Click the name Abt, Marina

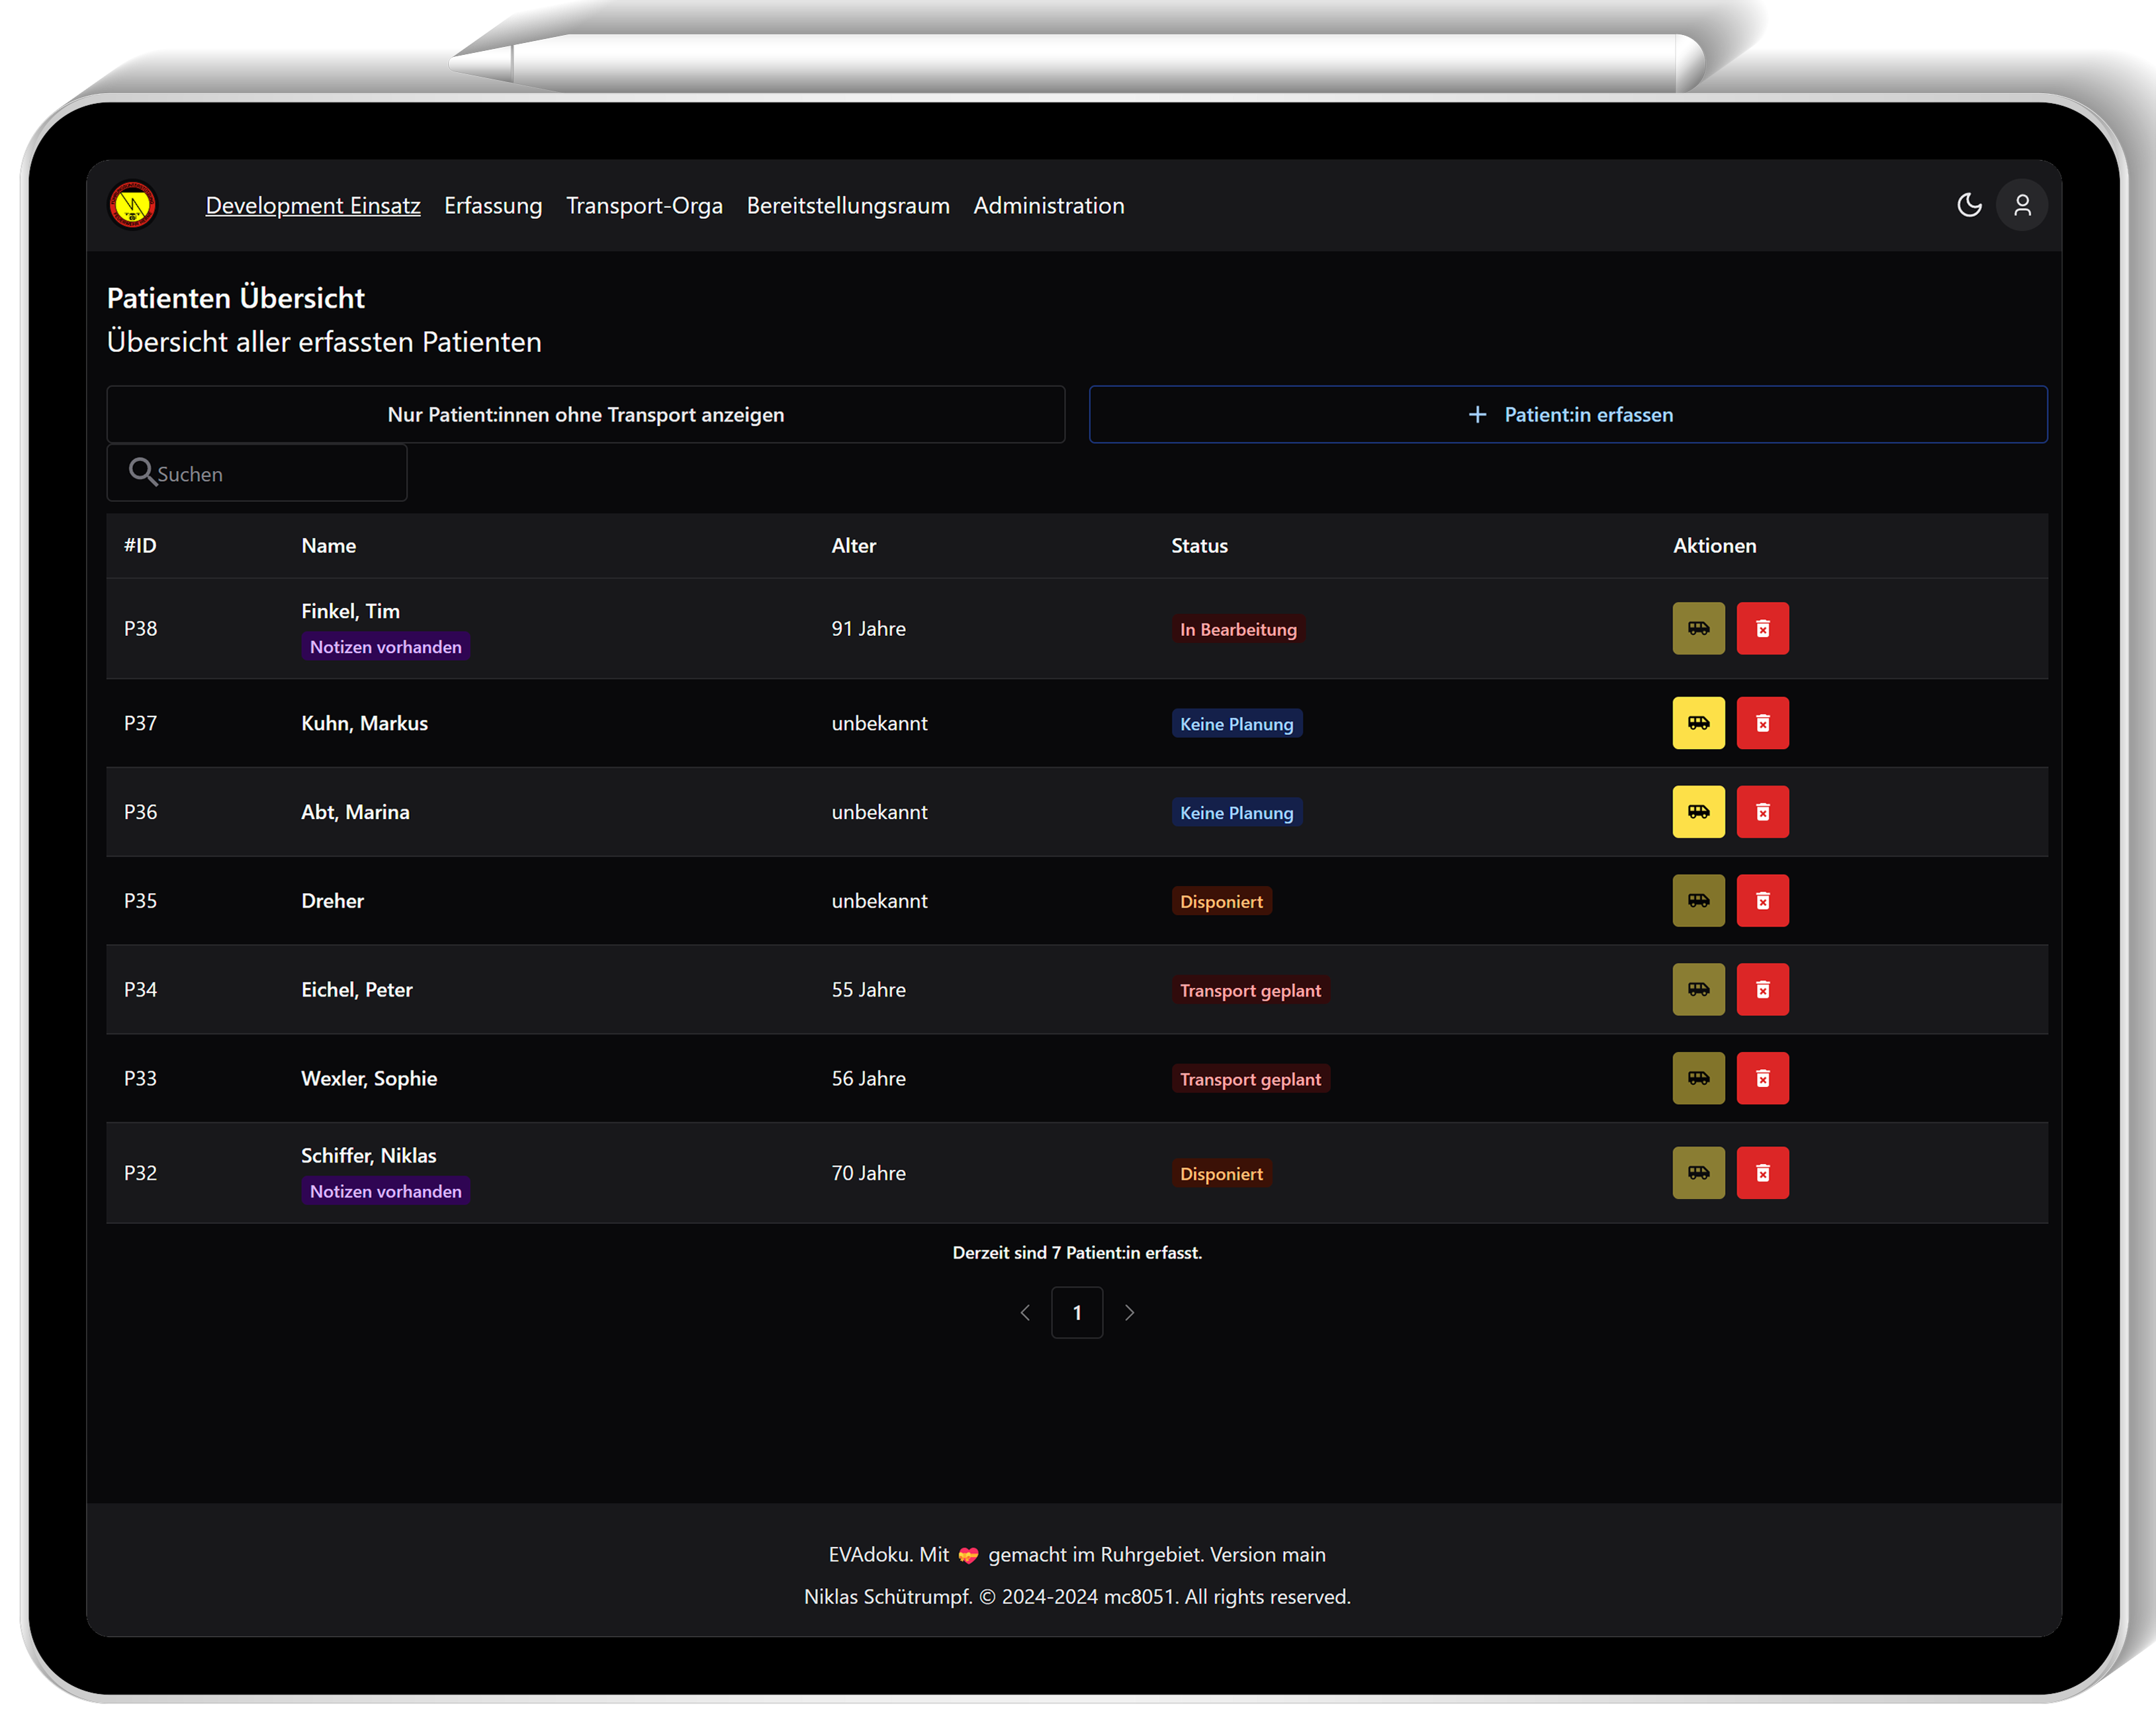(355, 812)
